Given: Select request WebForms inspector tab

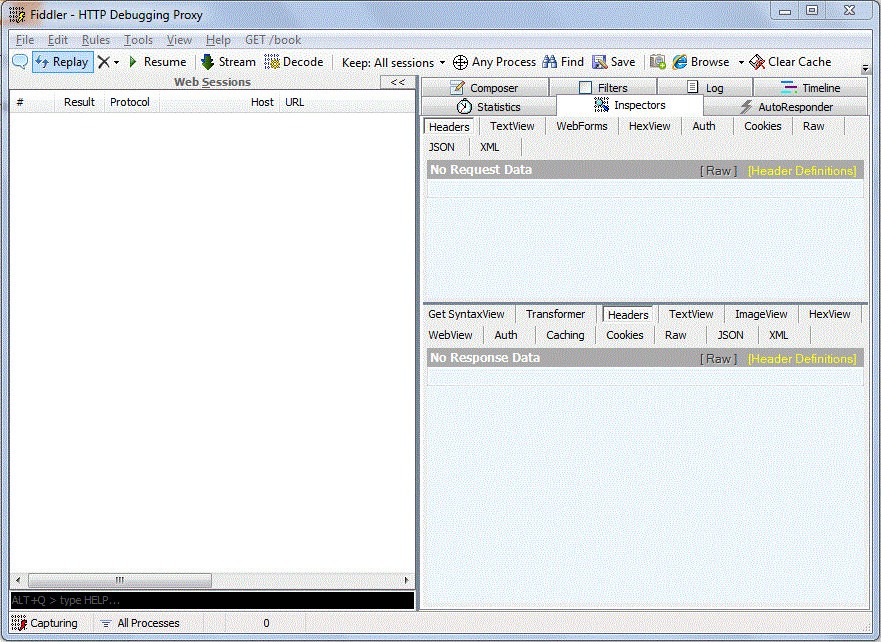Looking at the screenshot, I should (x=582, y=126).
